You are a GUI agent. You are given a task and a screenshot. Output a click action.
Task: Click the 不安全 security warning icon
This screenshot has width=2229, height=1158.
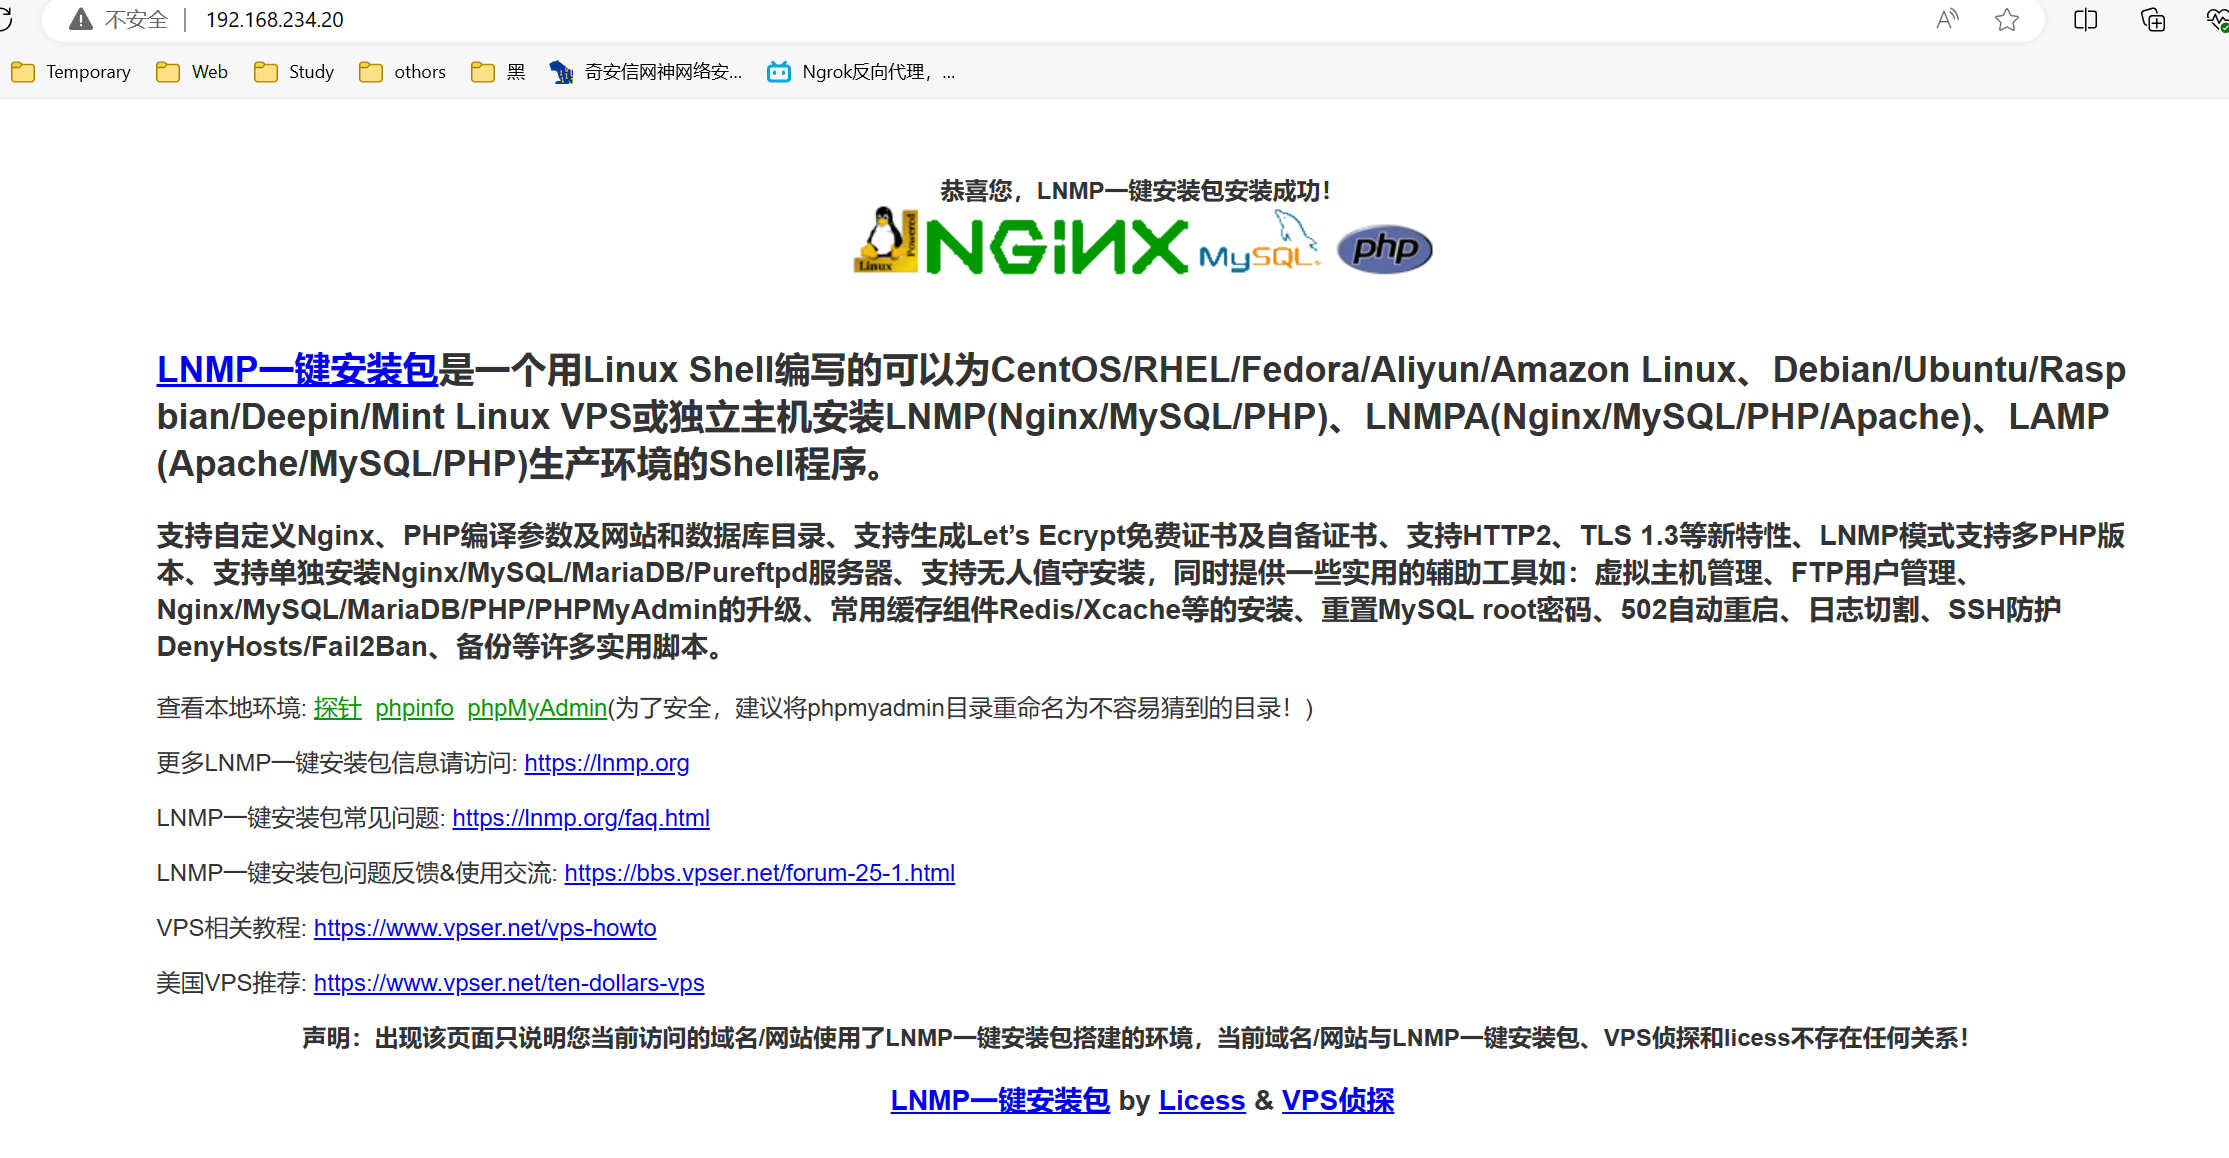[79, 19]
